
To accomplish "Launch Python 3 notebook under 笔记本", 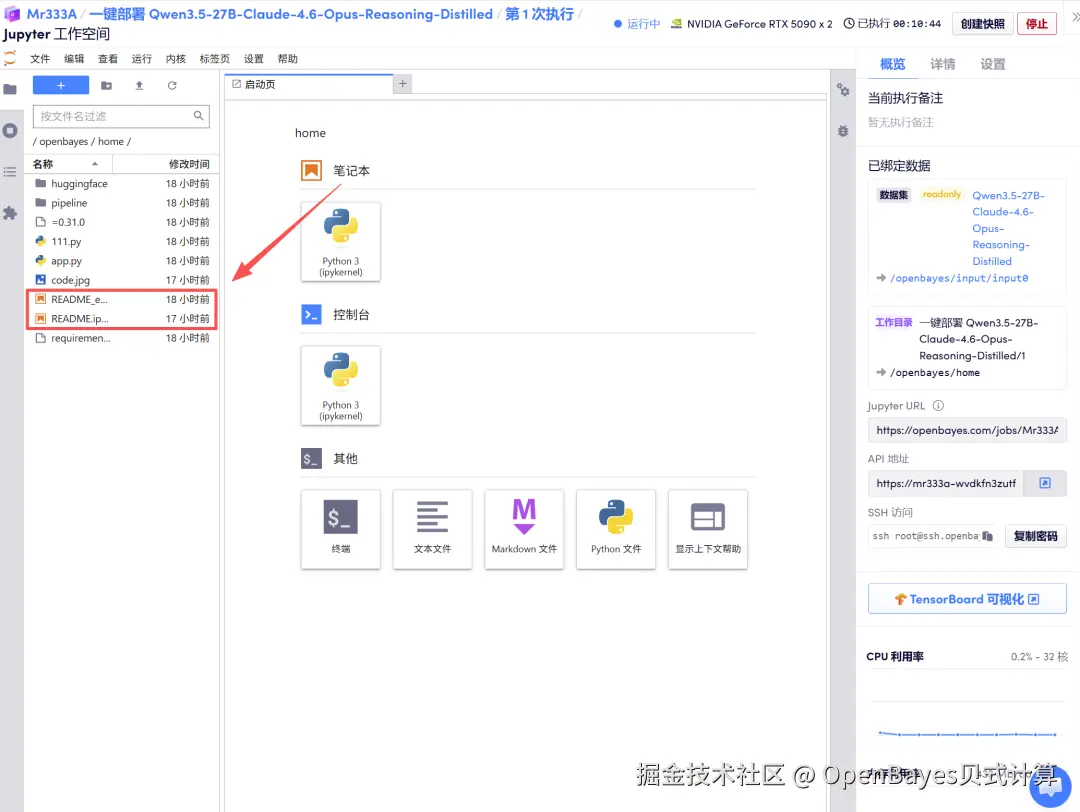I will point(341,242).
